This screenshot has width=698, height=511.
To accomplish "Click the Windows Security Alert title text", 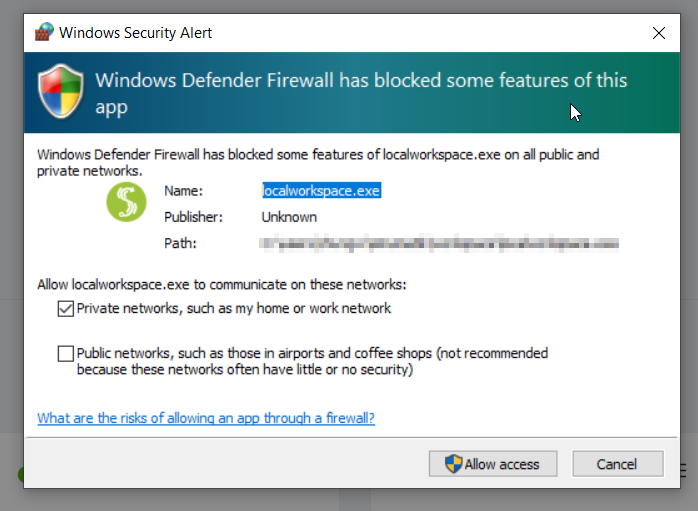I will point(135,33).
